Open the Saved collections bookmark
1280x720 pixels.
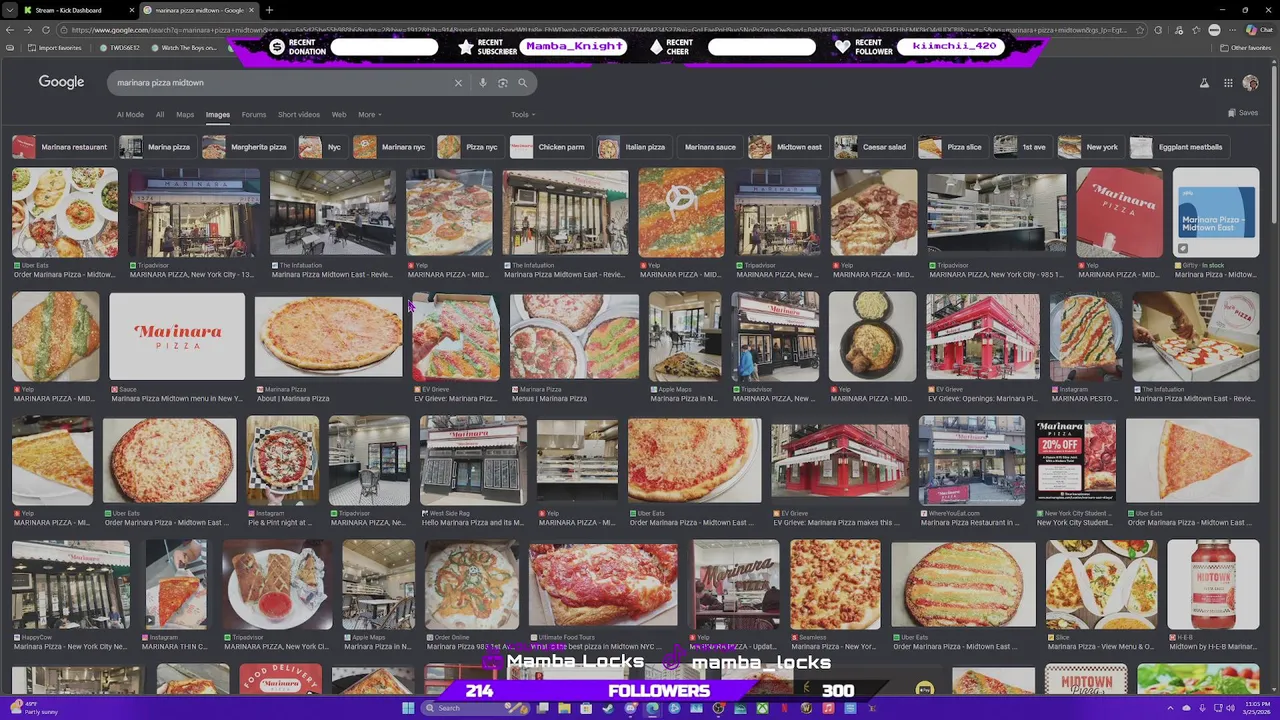pyautogui.click(x=1242, y=113)
